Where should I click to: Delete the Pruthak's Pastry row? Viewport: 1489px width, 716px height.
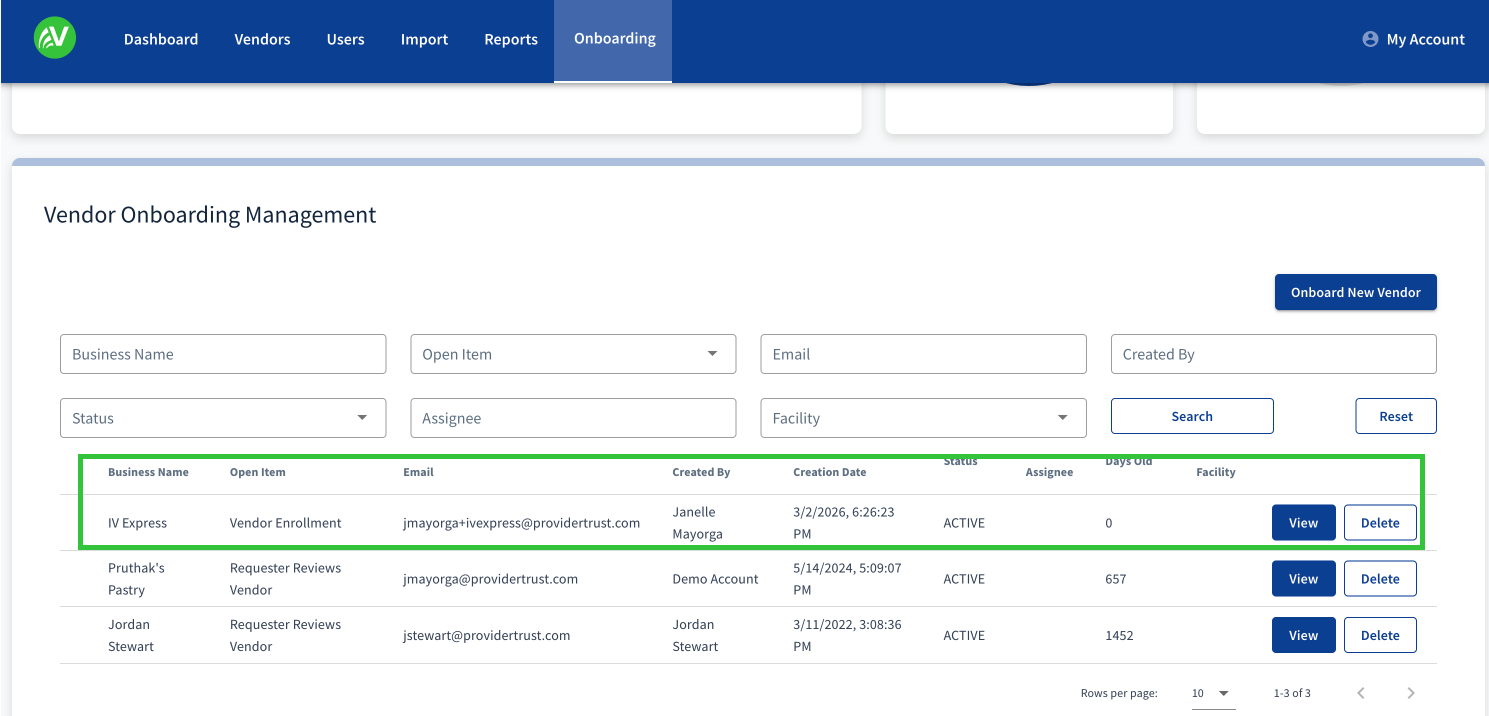[x=1379, y=579]
